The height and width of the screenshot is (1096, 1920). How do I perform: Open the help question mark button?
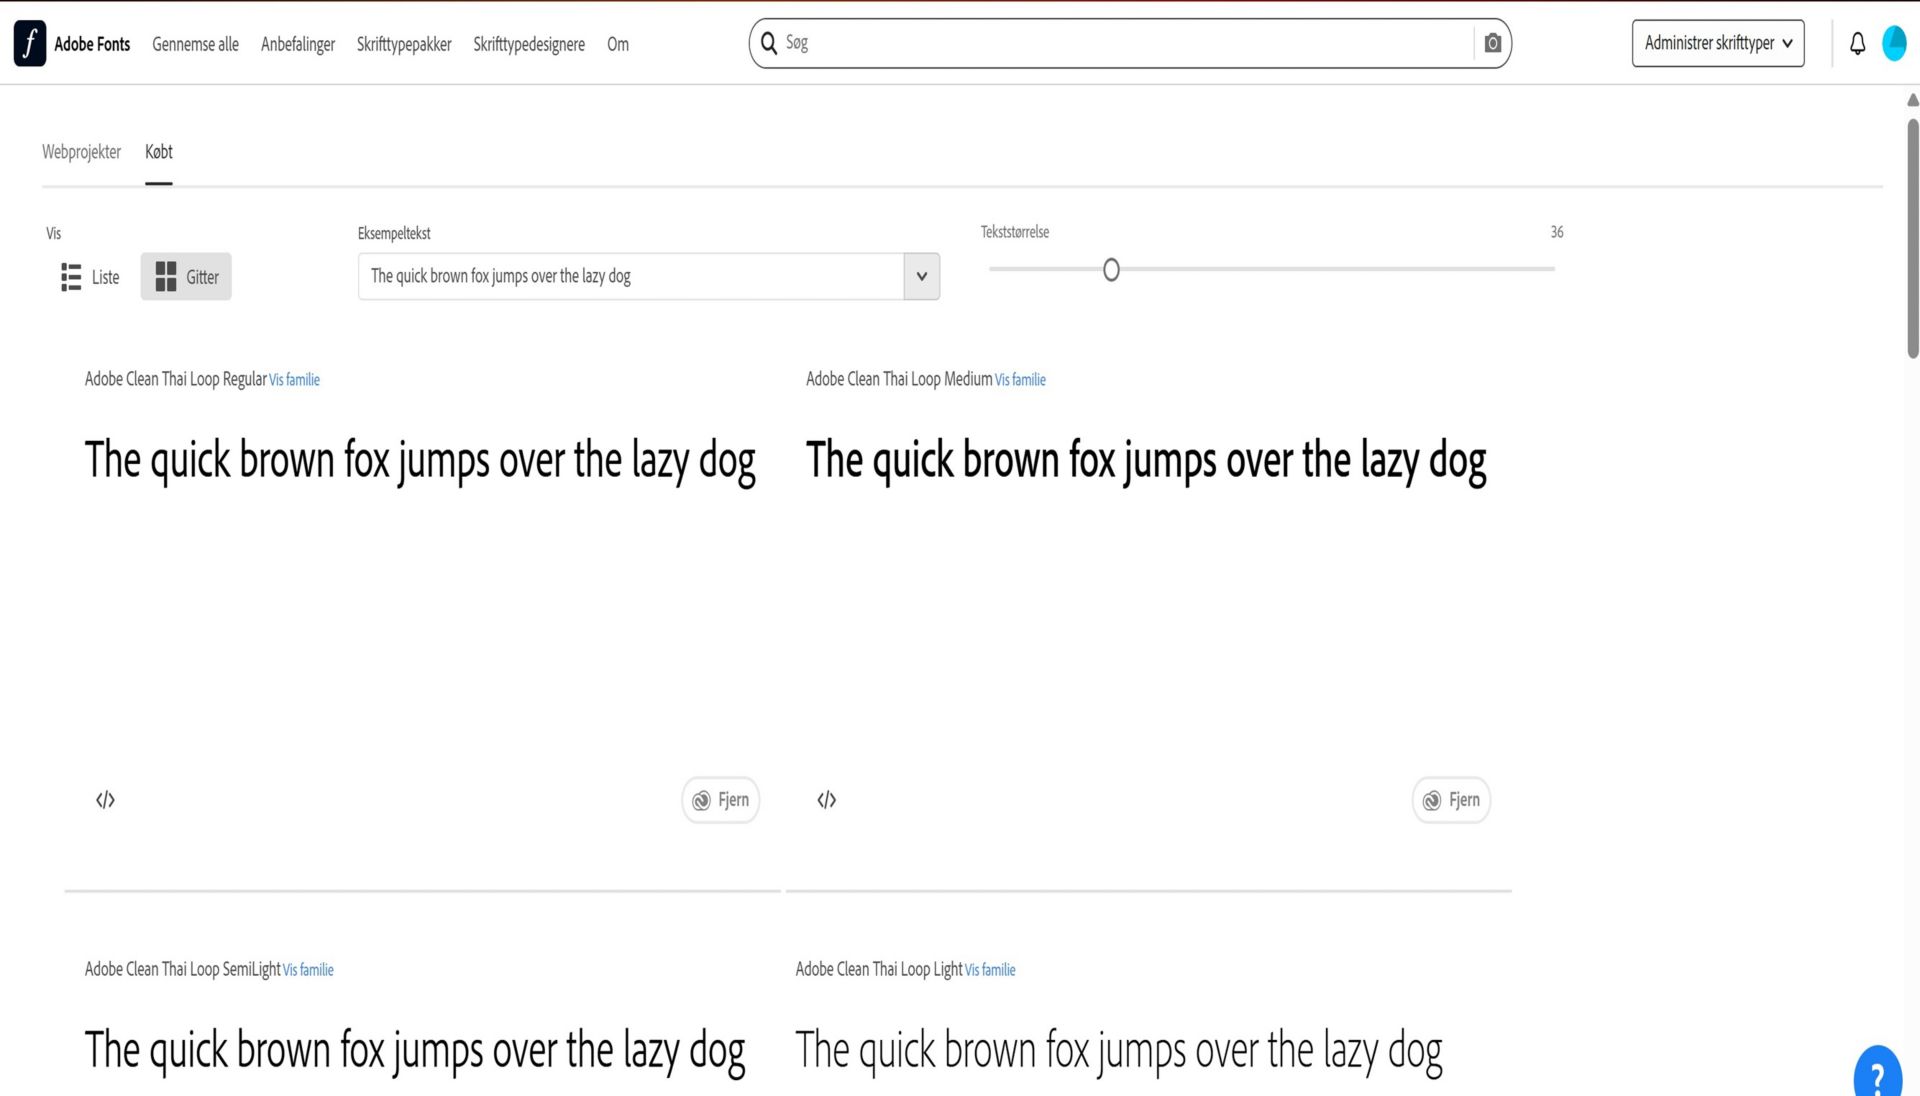(1877, 1075)
